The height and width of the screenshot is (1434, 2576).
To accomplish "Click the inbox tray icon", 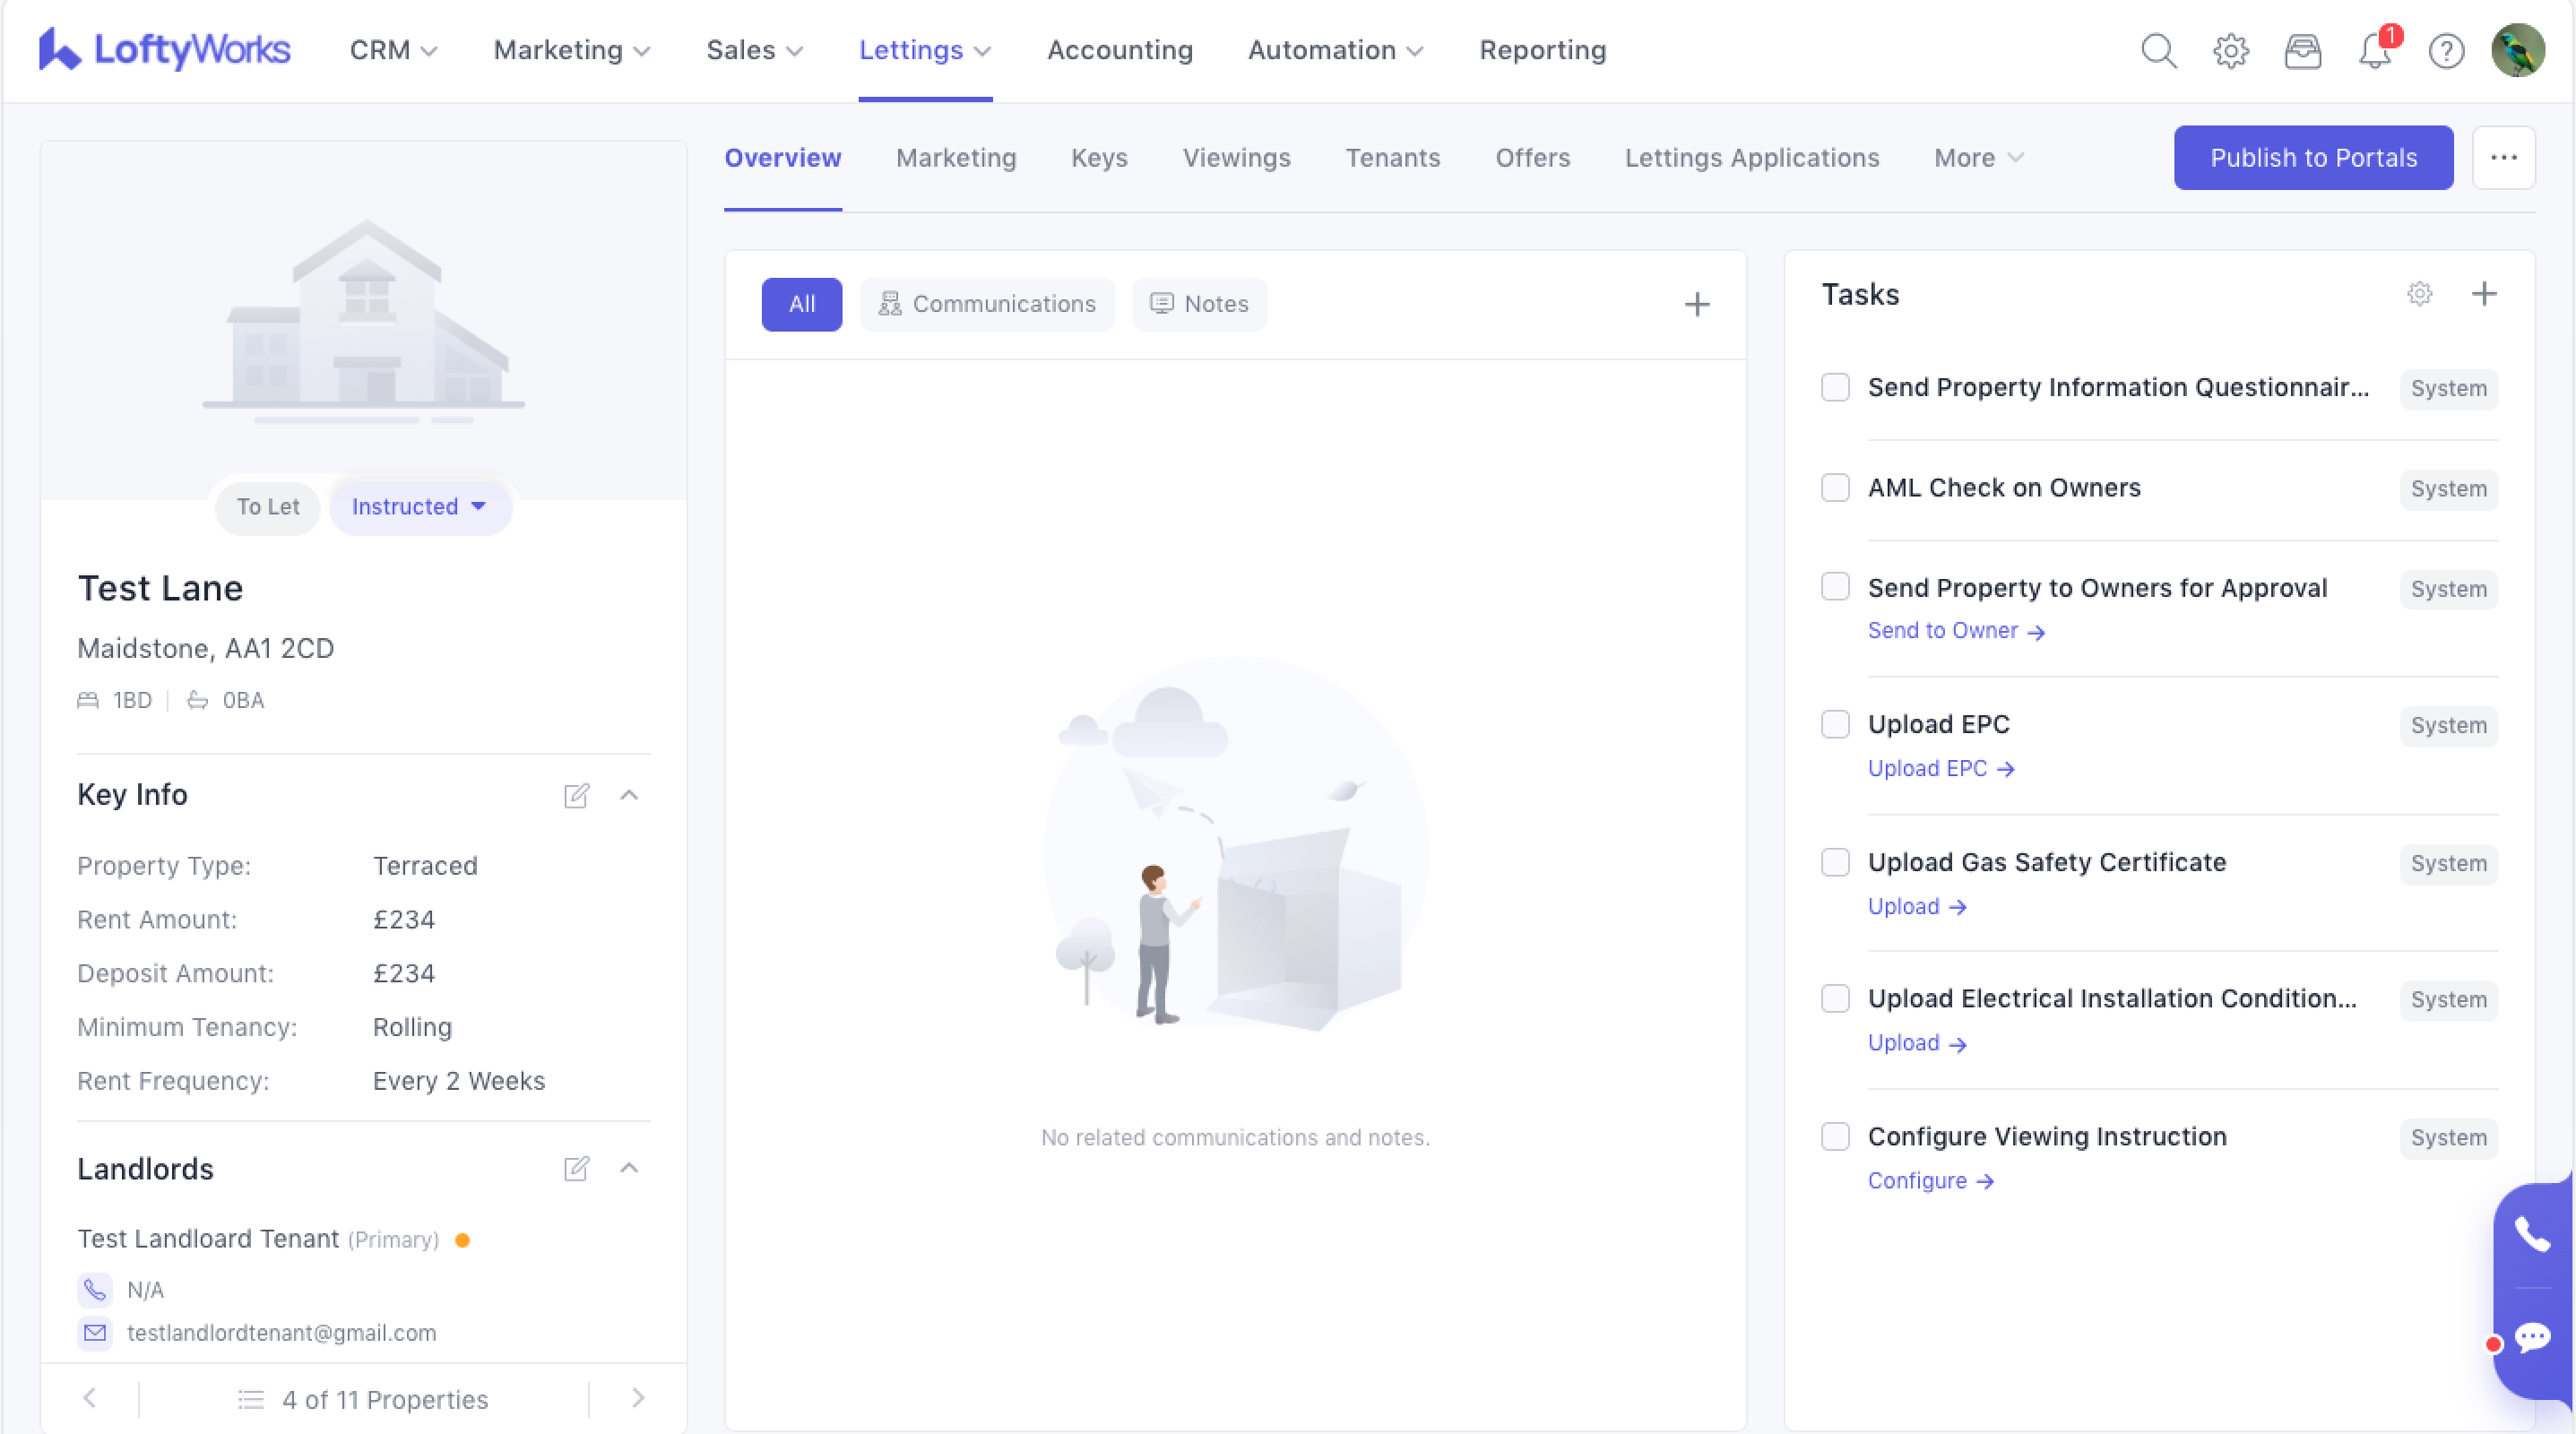I will [x=2302, y=50].
